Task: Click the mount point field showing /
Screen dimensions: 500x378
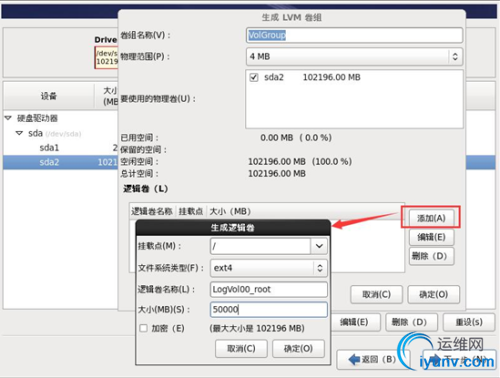Action: 260,246
